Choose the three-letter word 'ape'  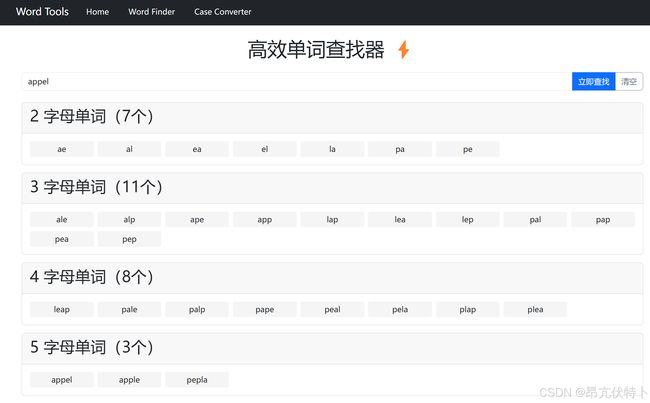[197, 219]
